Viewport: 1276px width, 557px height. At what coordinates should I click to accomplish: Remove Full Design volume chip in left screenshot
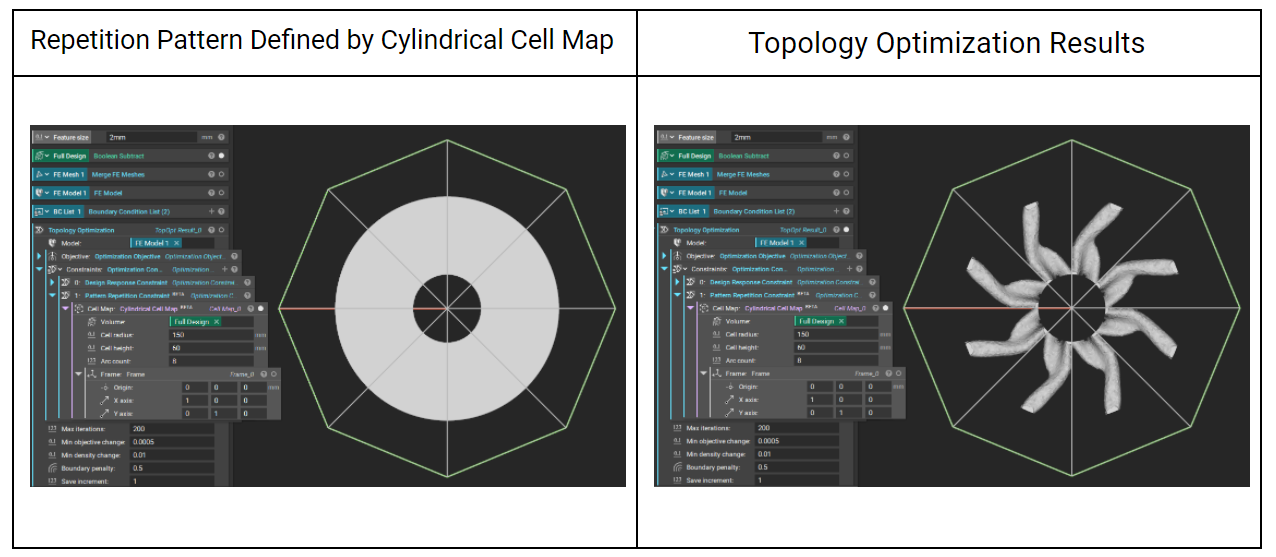pos(216,322)
